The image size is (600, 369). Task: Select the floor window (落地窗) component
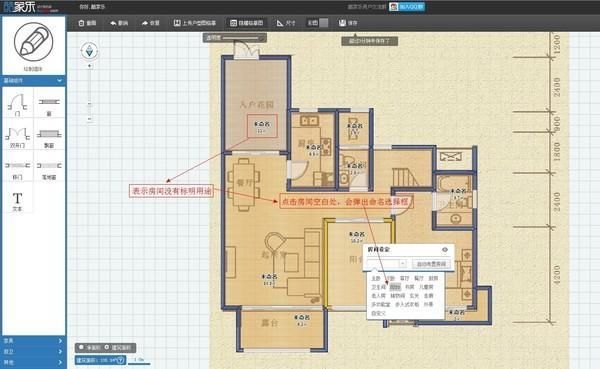click(x=49, y=169)
